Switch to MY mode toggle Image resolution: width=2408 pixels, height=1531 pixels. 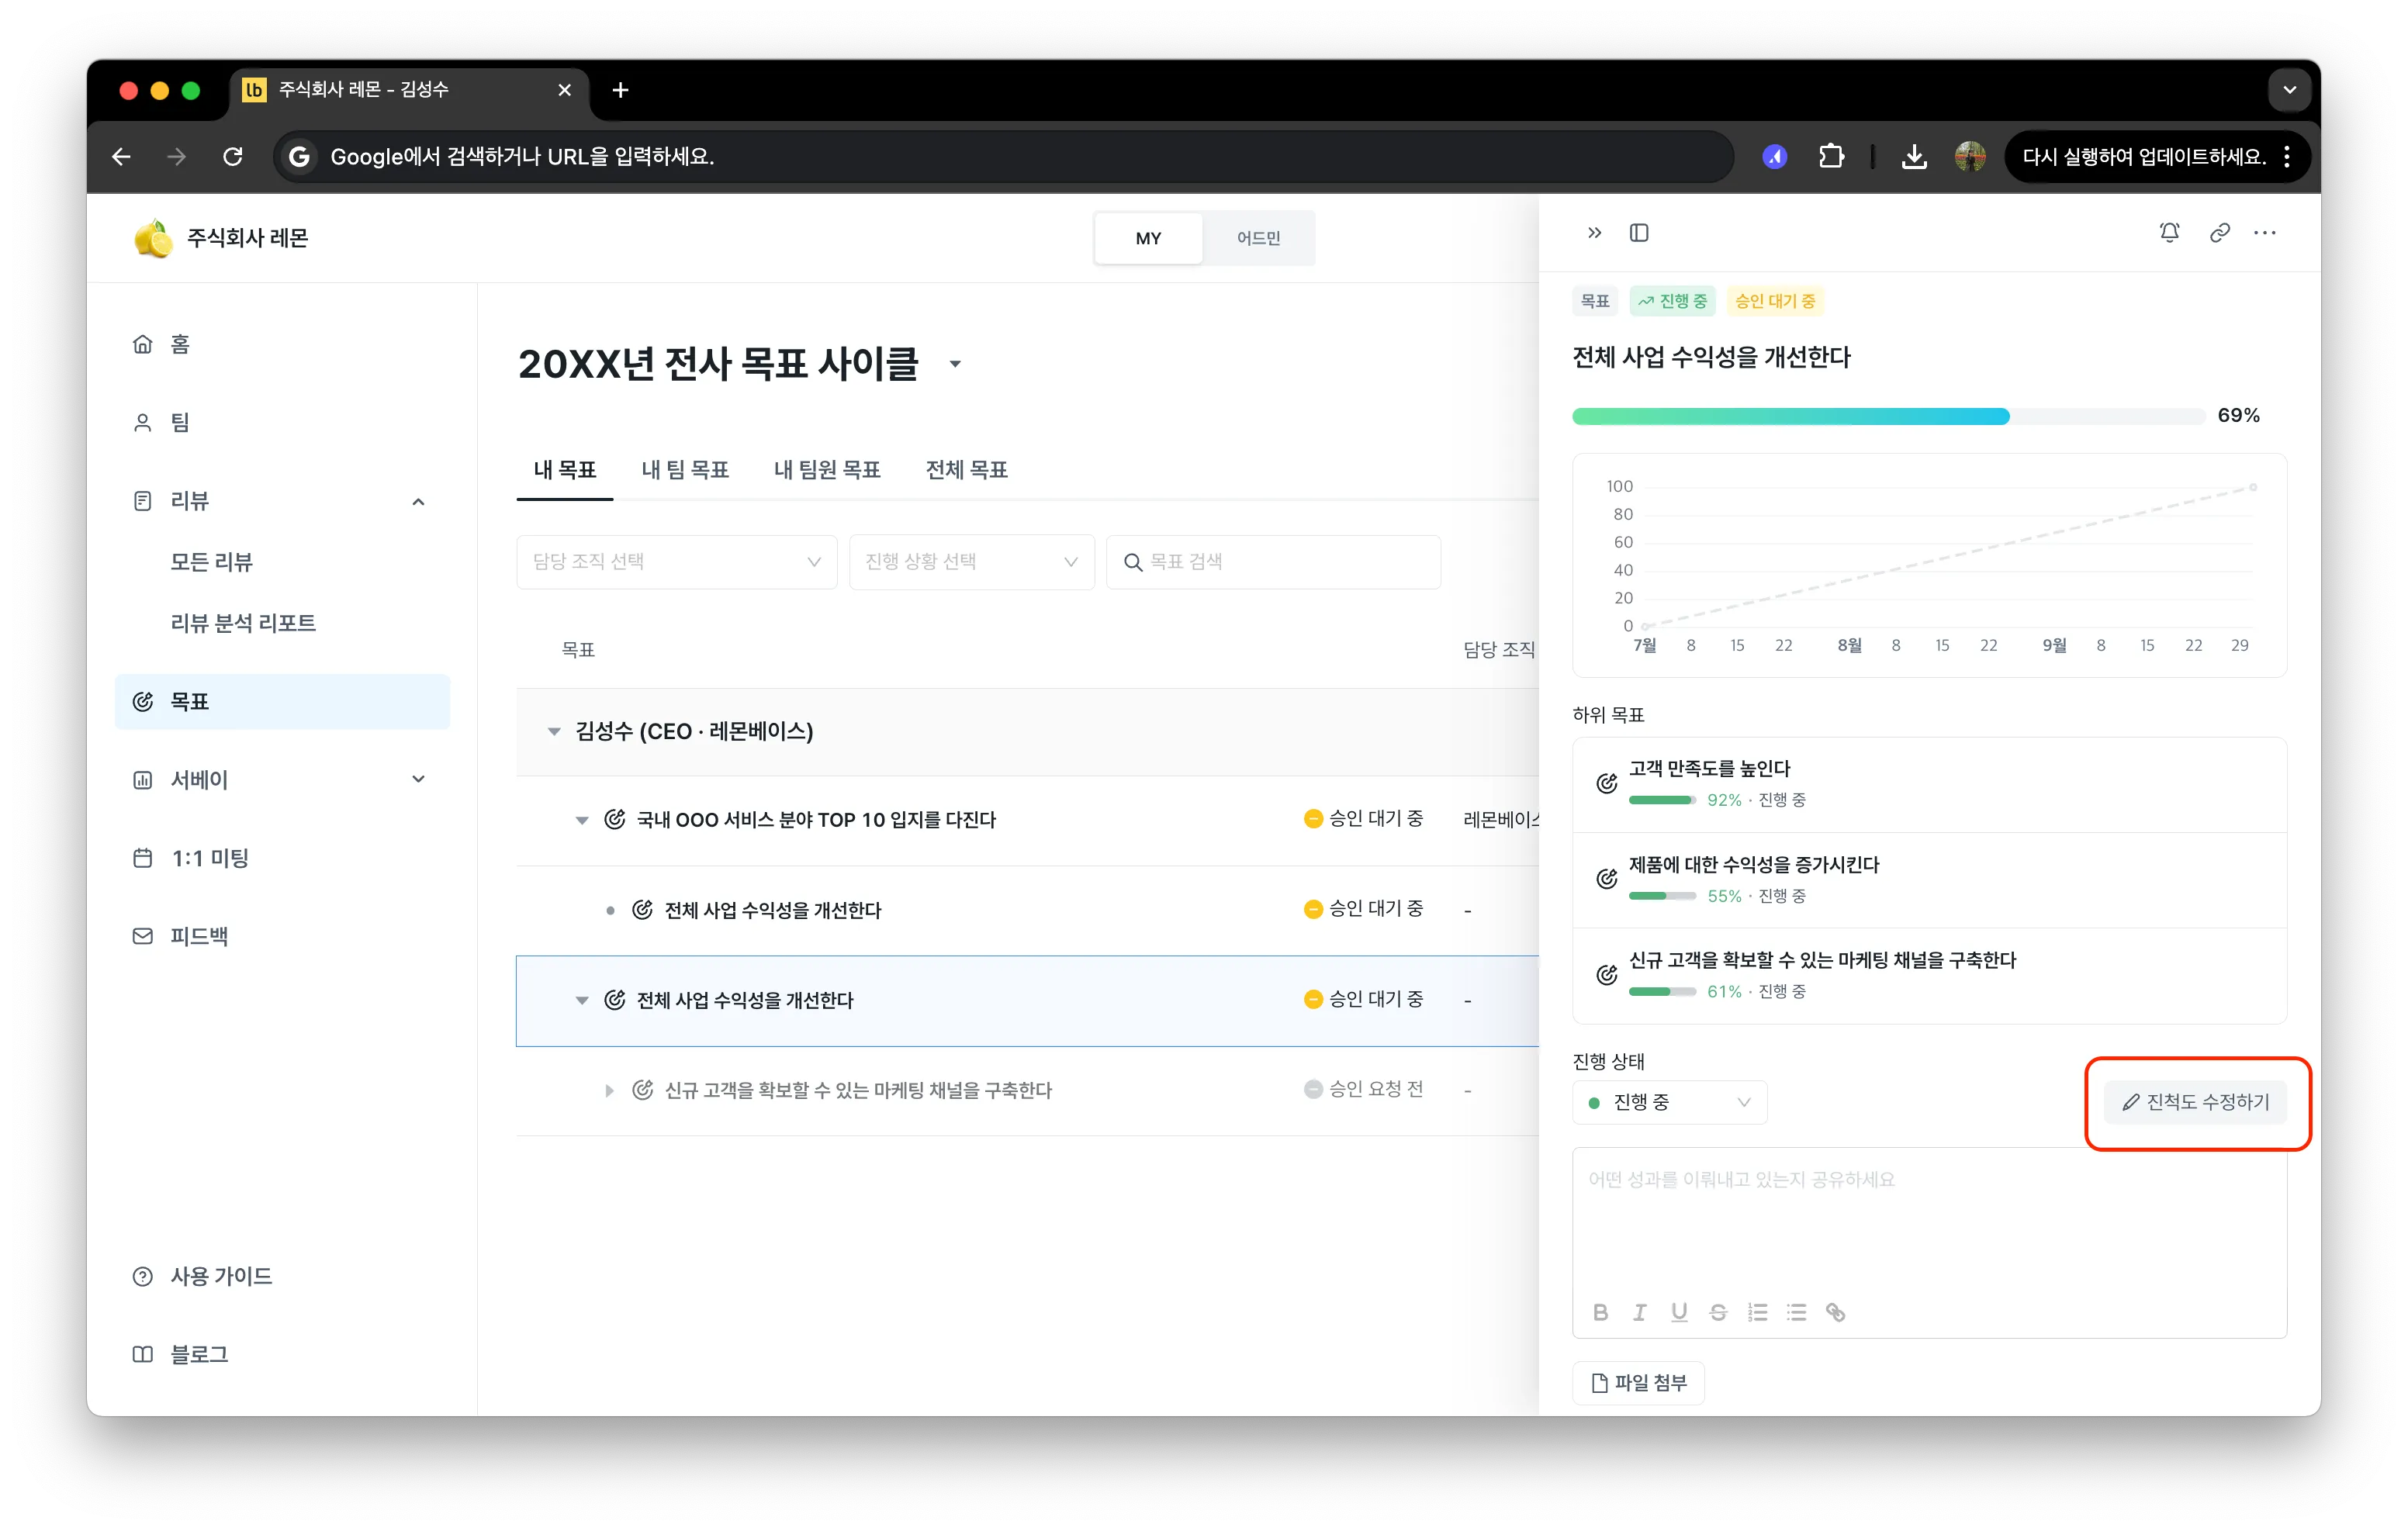pos(1148,238)
